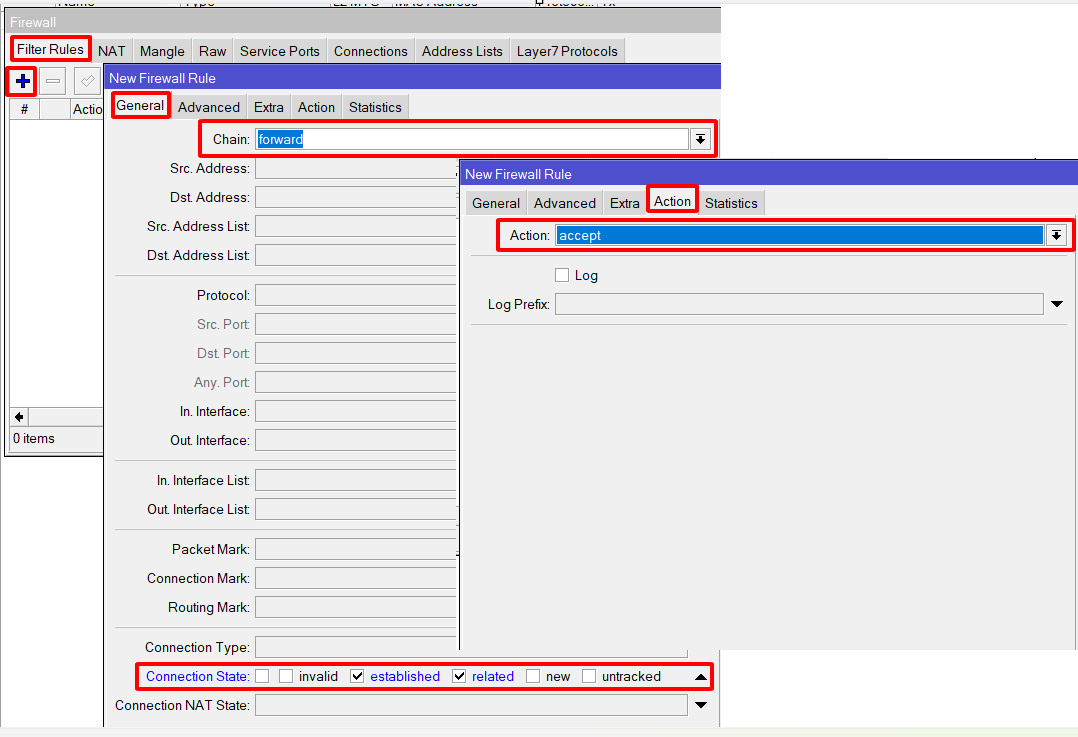Expand the Log Prefix field arrow
The width and height of the screenshot is (1078, 737).
point(1057,304)
